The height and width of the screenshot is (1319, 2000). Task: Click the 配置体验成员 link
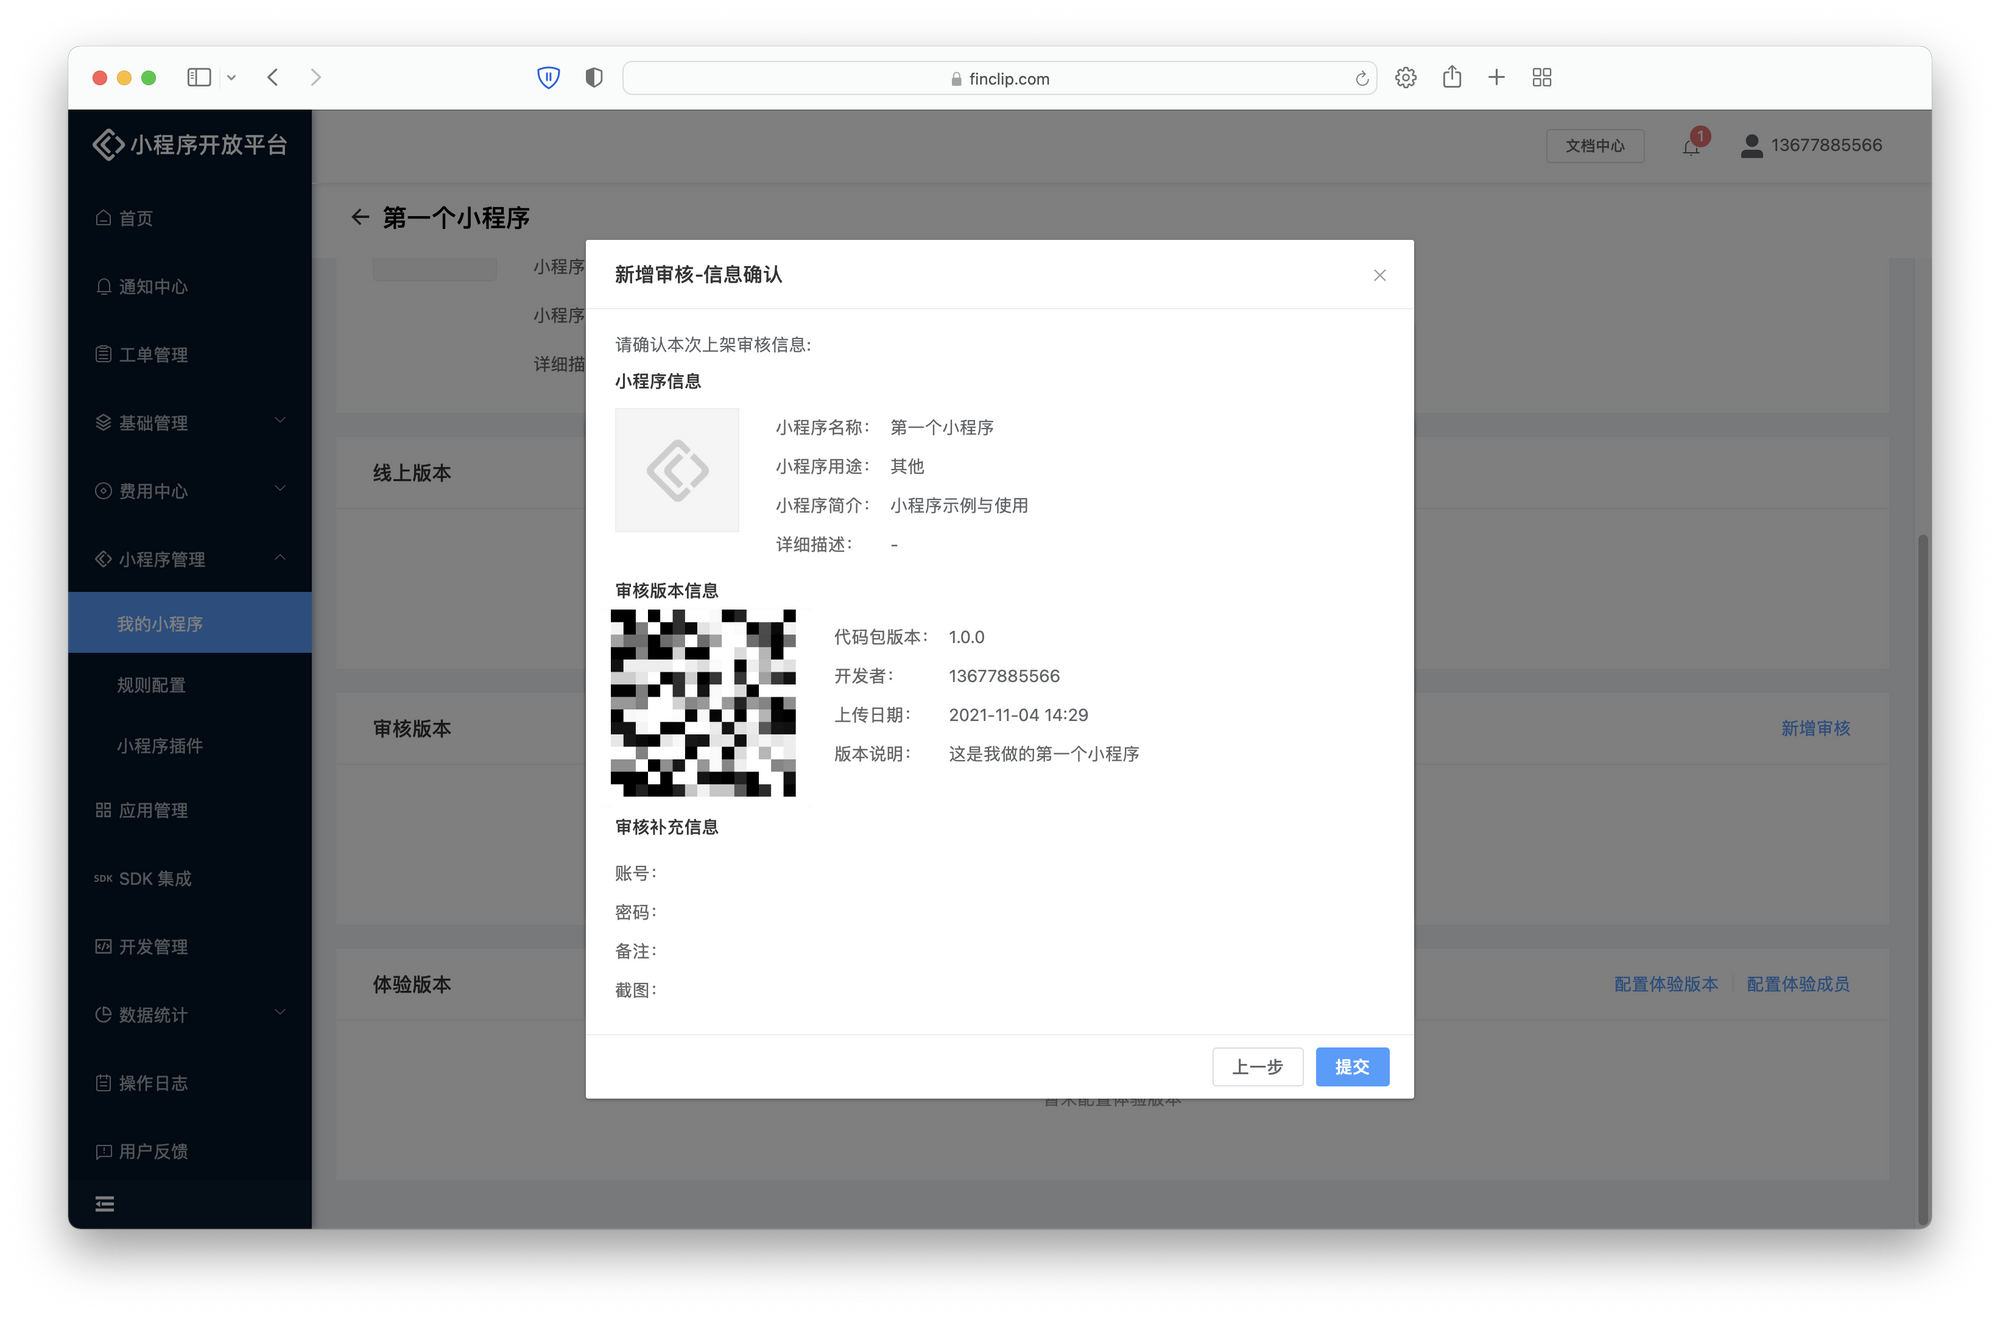1798,984
